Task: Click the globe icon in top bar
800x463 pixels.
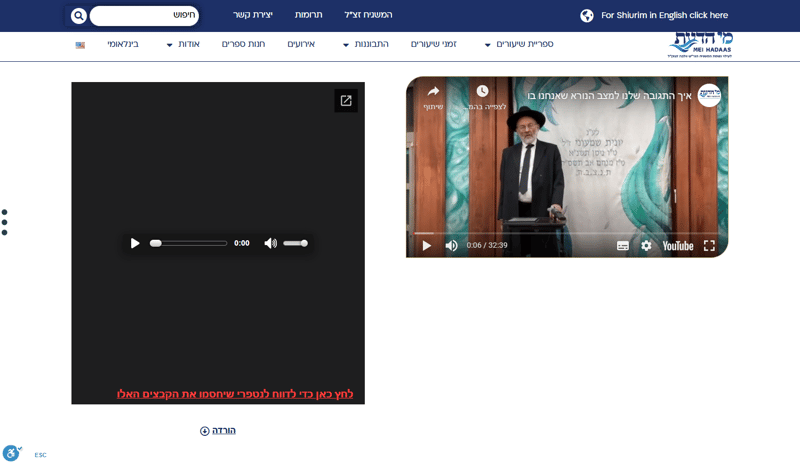Action: 587,15
